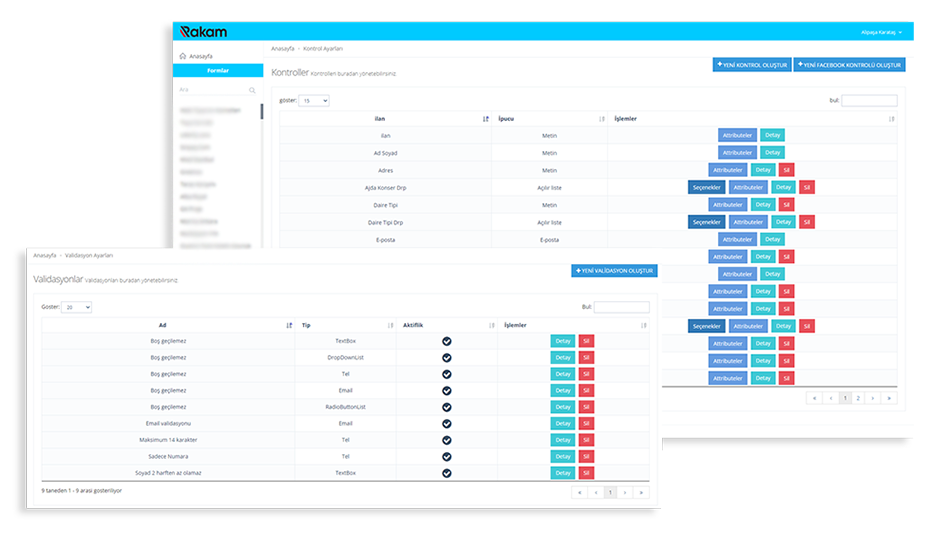950x534 pixels.
Task: Toggle Aktiflik check for Sadece Numara row
Action: [x=447, y=457]
